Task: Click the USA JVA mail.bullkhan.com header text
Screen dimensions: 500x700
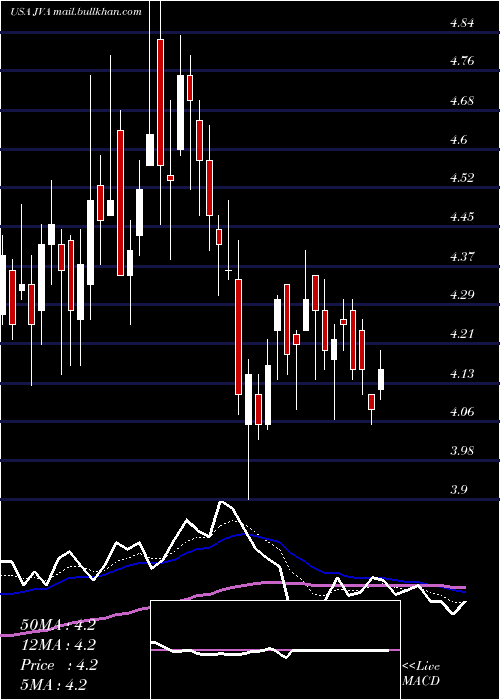Action: [76, 12]
